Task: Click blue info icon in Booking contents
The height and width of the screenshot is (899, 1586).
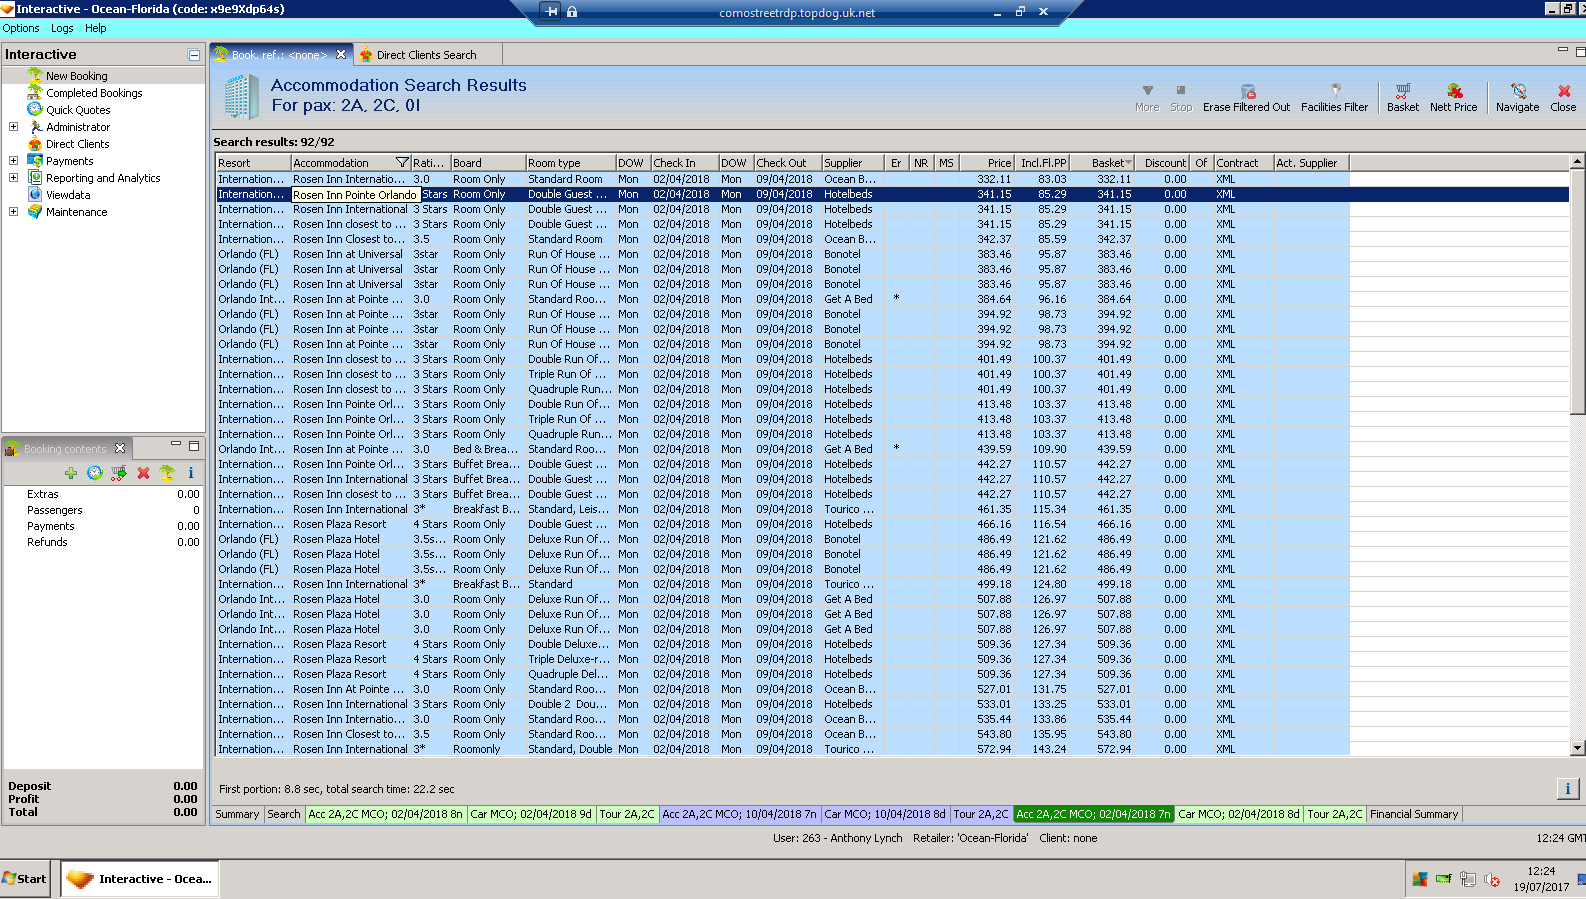Action: (190, 473)
